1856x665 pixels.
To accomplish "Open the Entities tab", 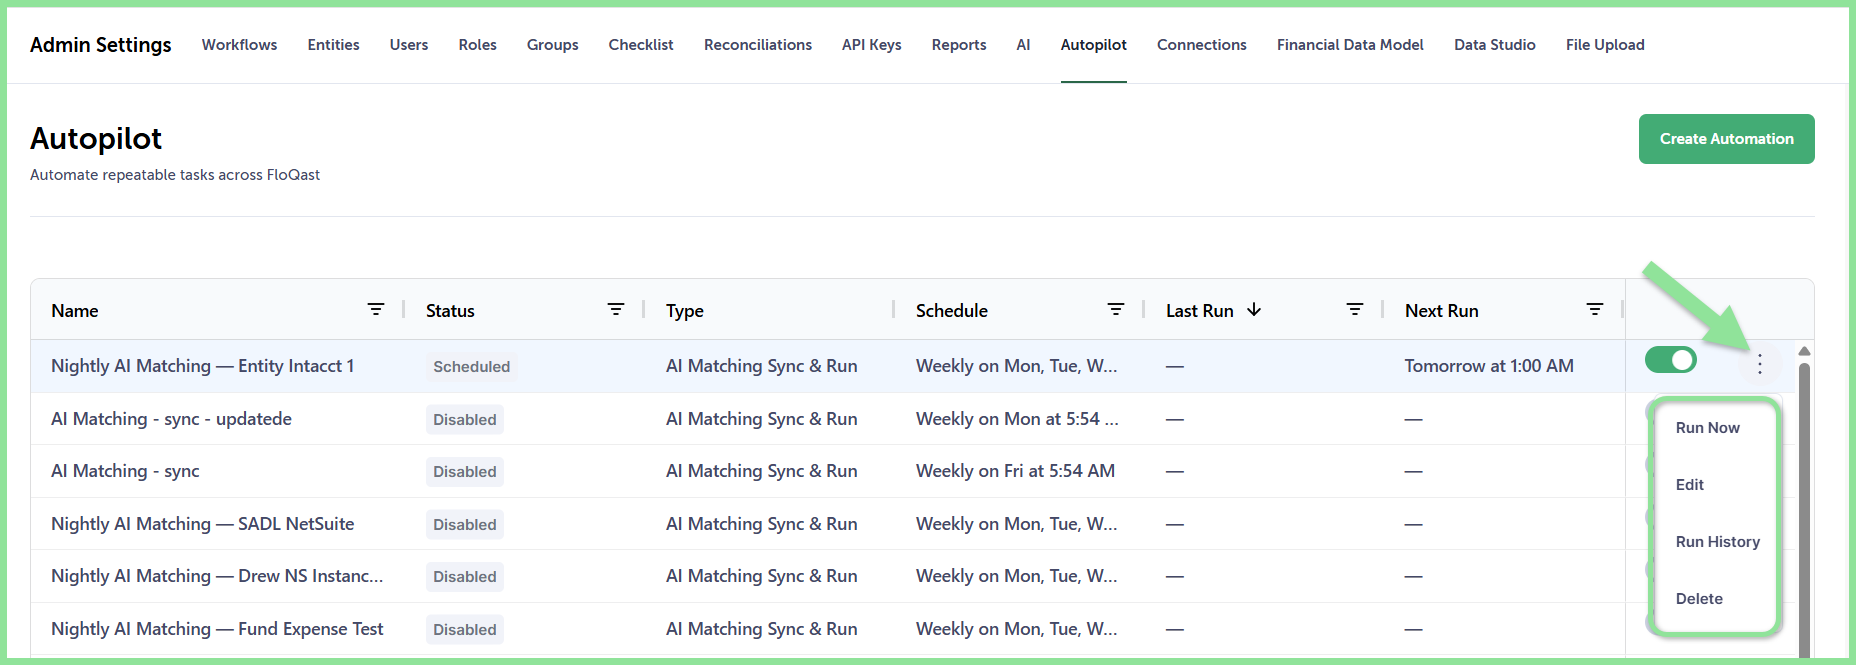I will 333,45.
